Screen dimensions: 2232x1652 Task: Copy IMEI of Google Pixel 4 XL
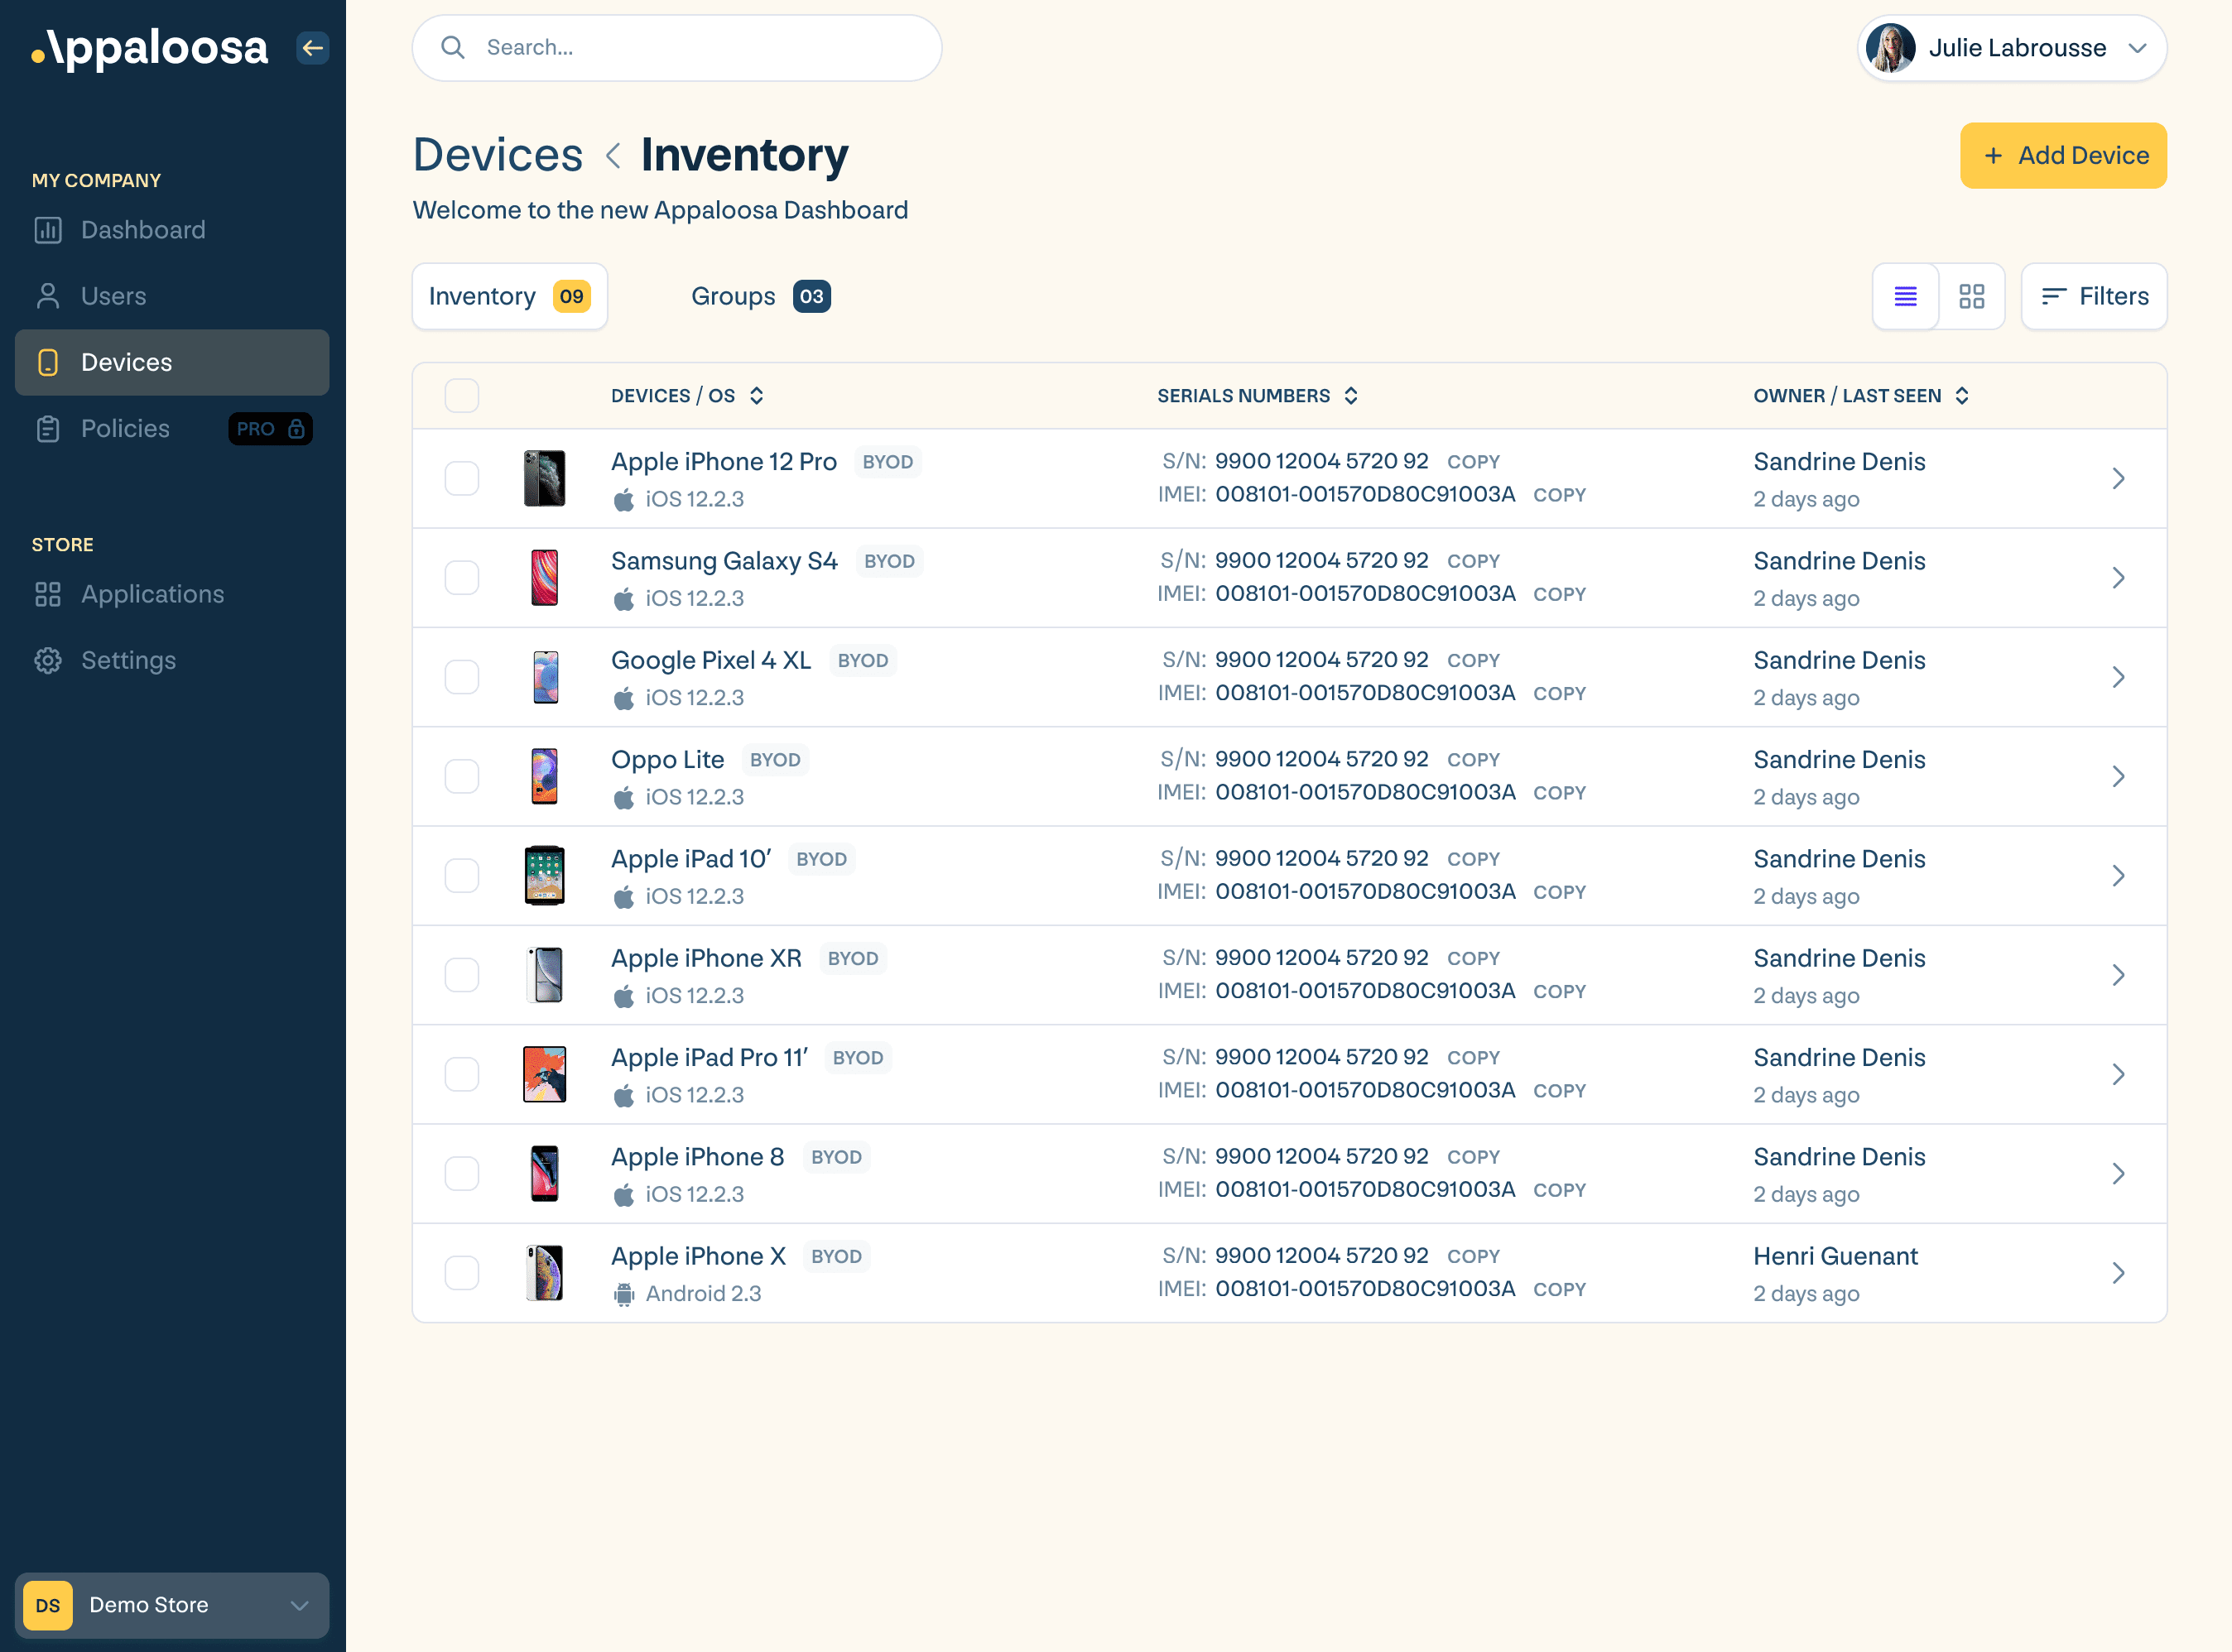coord(1560,693)
